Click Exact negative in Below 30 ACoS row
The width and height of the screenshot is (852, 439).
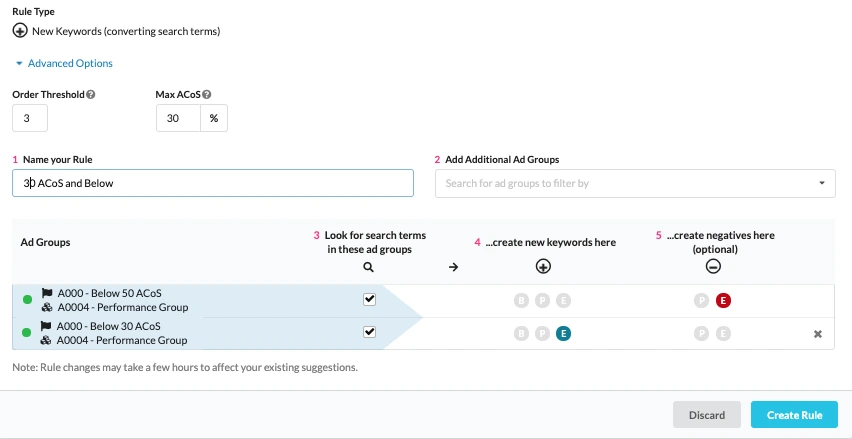click(x=723, y=333)
